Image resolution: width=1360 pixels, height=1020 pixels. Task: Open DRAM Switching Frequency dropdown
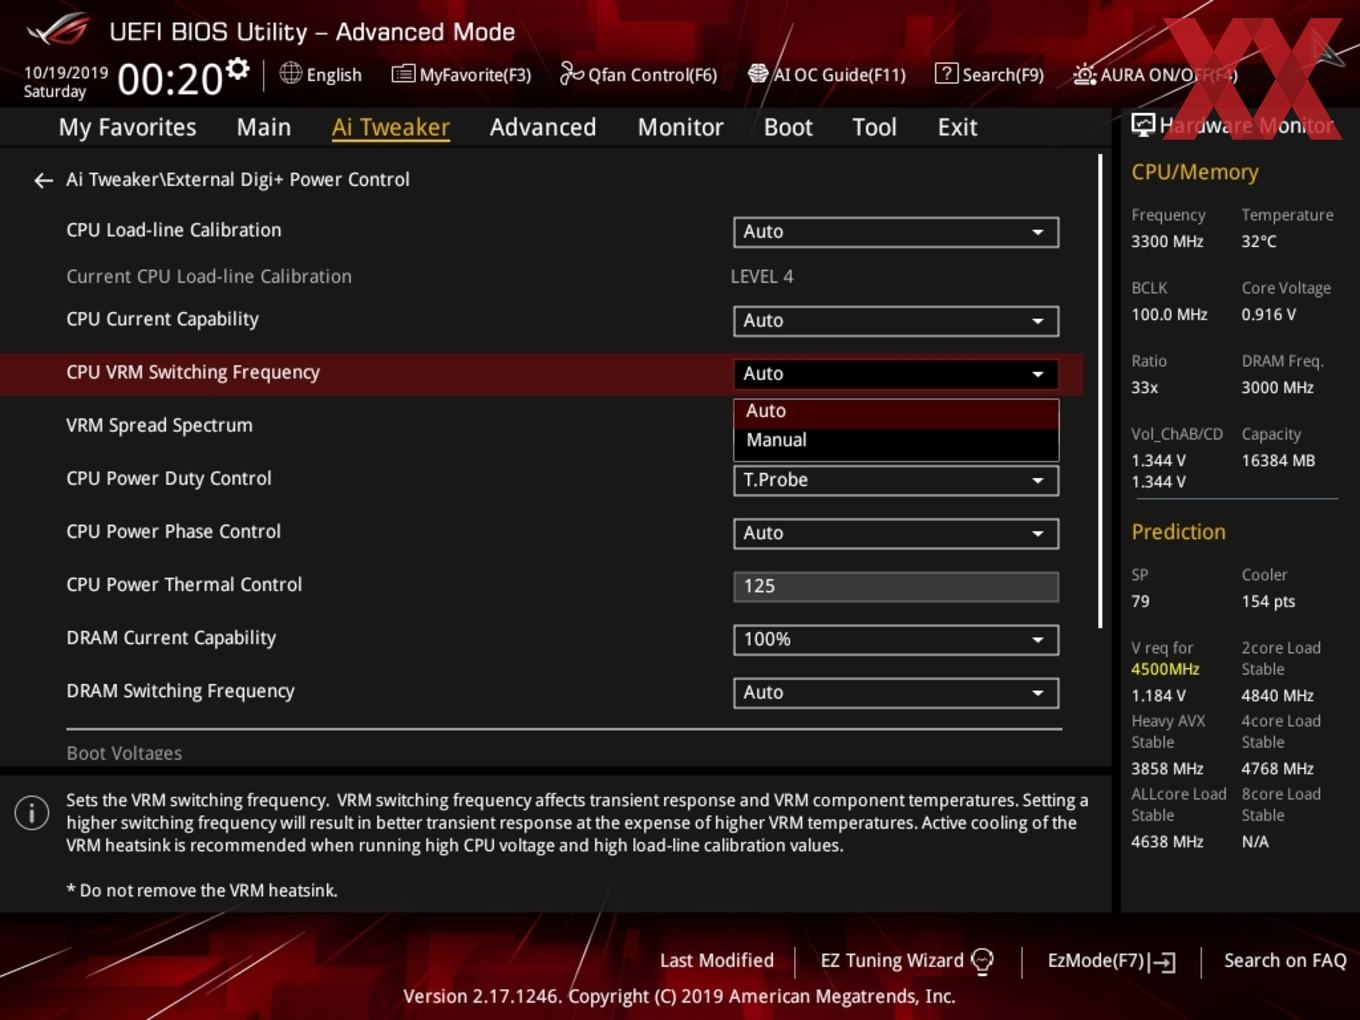coord(896,692)
